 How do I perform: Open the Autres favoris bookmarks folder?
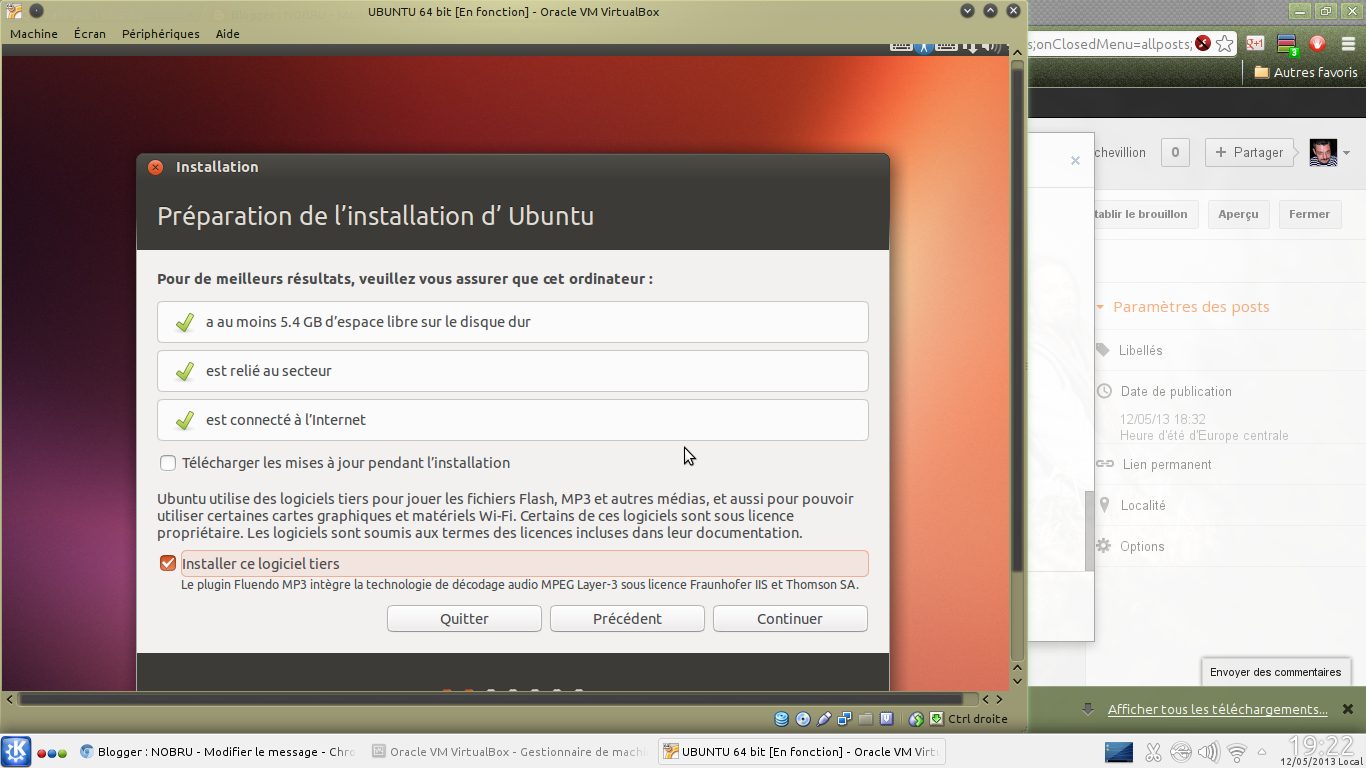pos(1305,72)
